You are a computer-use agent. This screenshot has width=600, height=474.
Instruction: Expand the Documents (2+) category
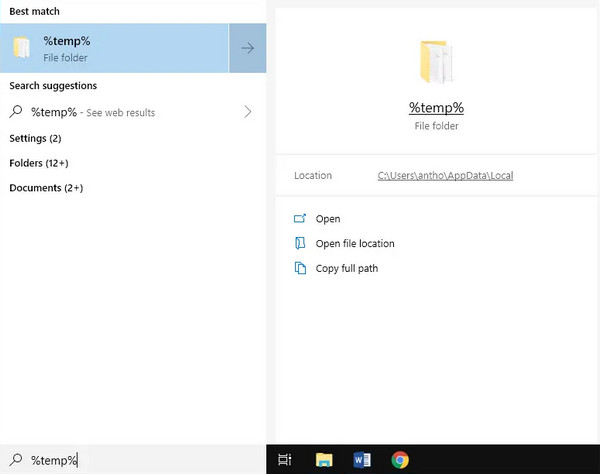click(46, 188)
